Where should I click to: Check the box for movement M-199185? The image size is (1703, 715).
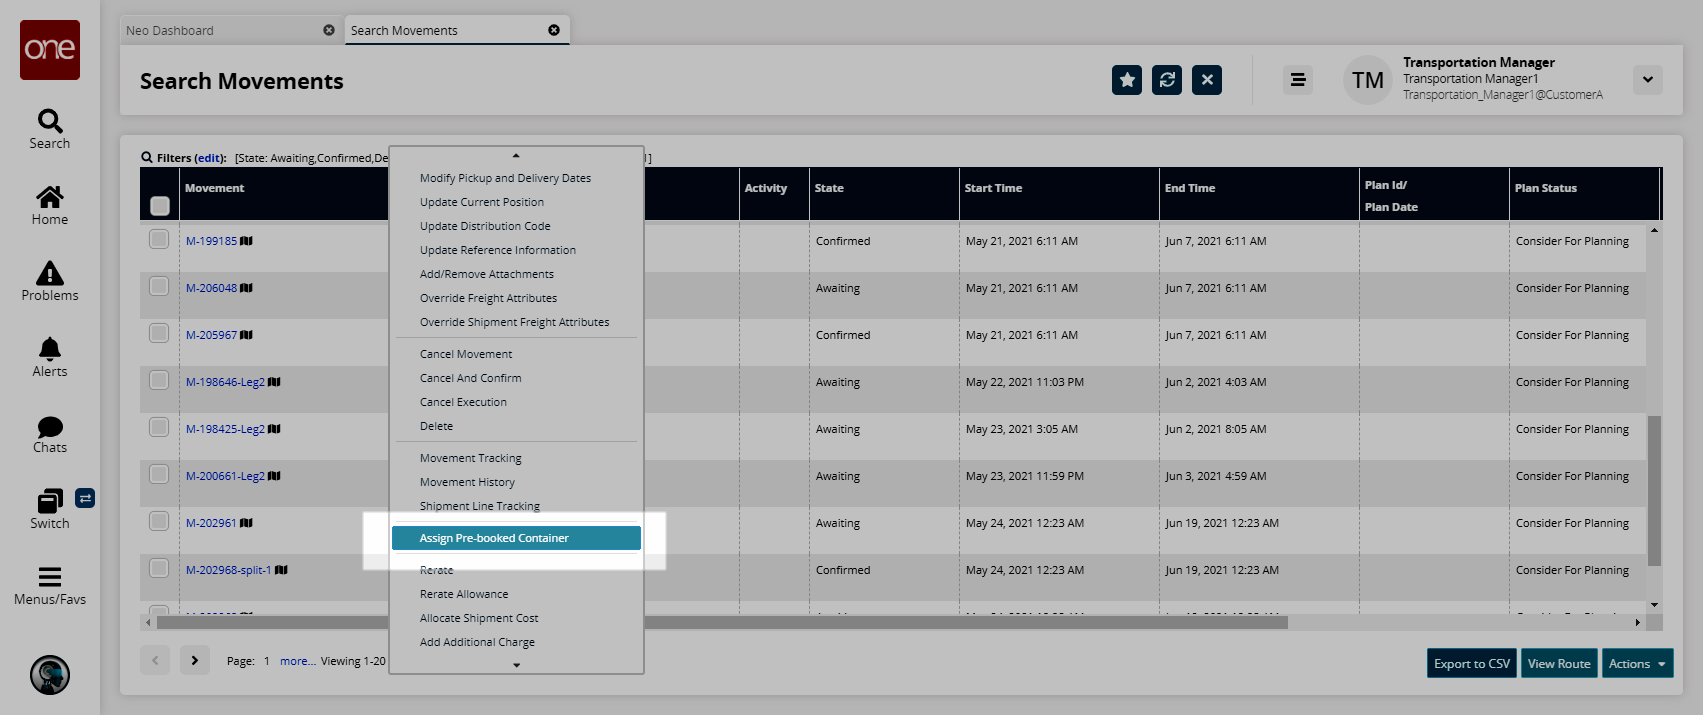coord(159,239)
